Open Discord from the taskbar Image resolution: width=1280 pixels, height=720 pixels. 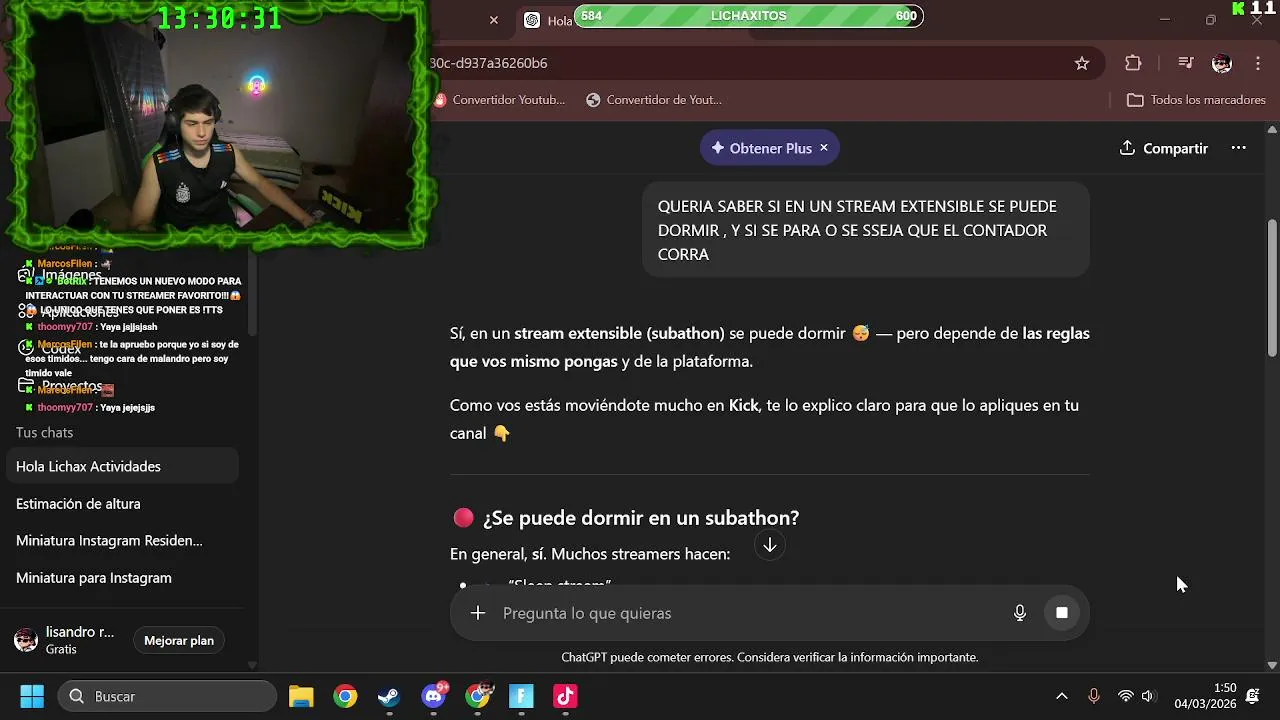pyautogui.click(x=433, y=696)
